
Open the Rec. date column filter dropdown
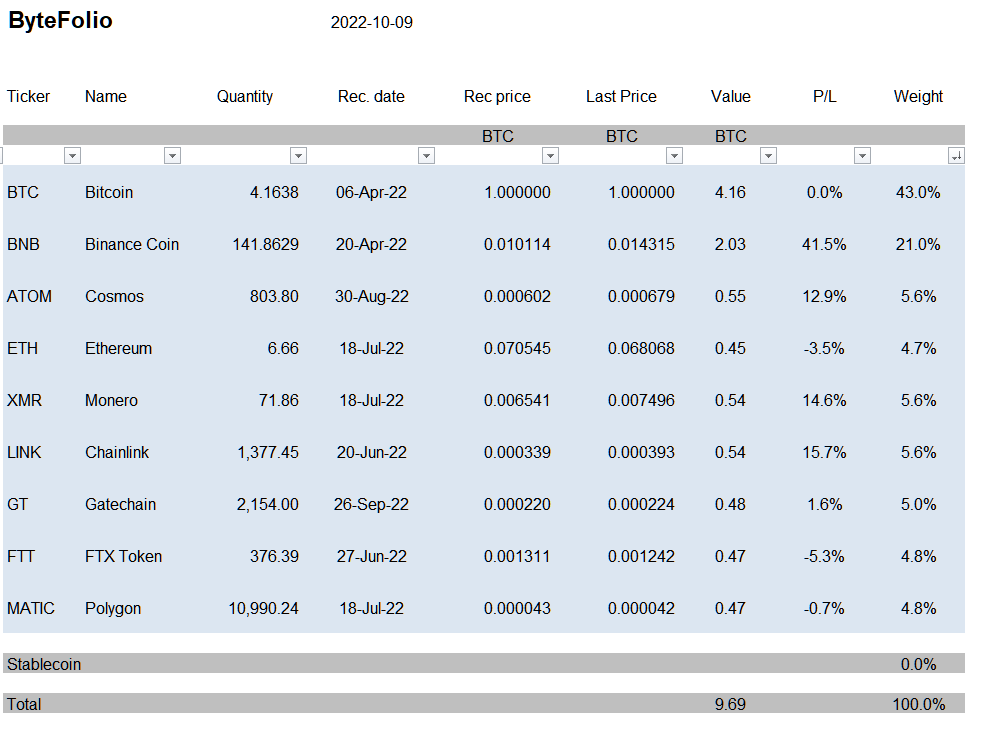point(426,156)
